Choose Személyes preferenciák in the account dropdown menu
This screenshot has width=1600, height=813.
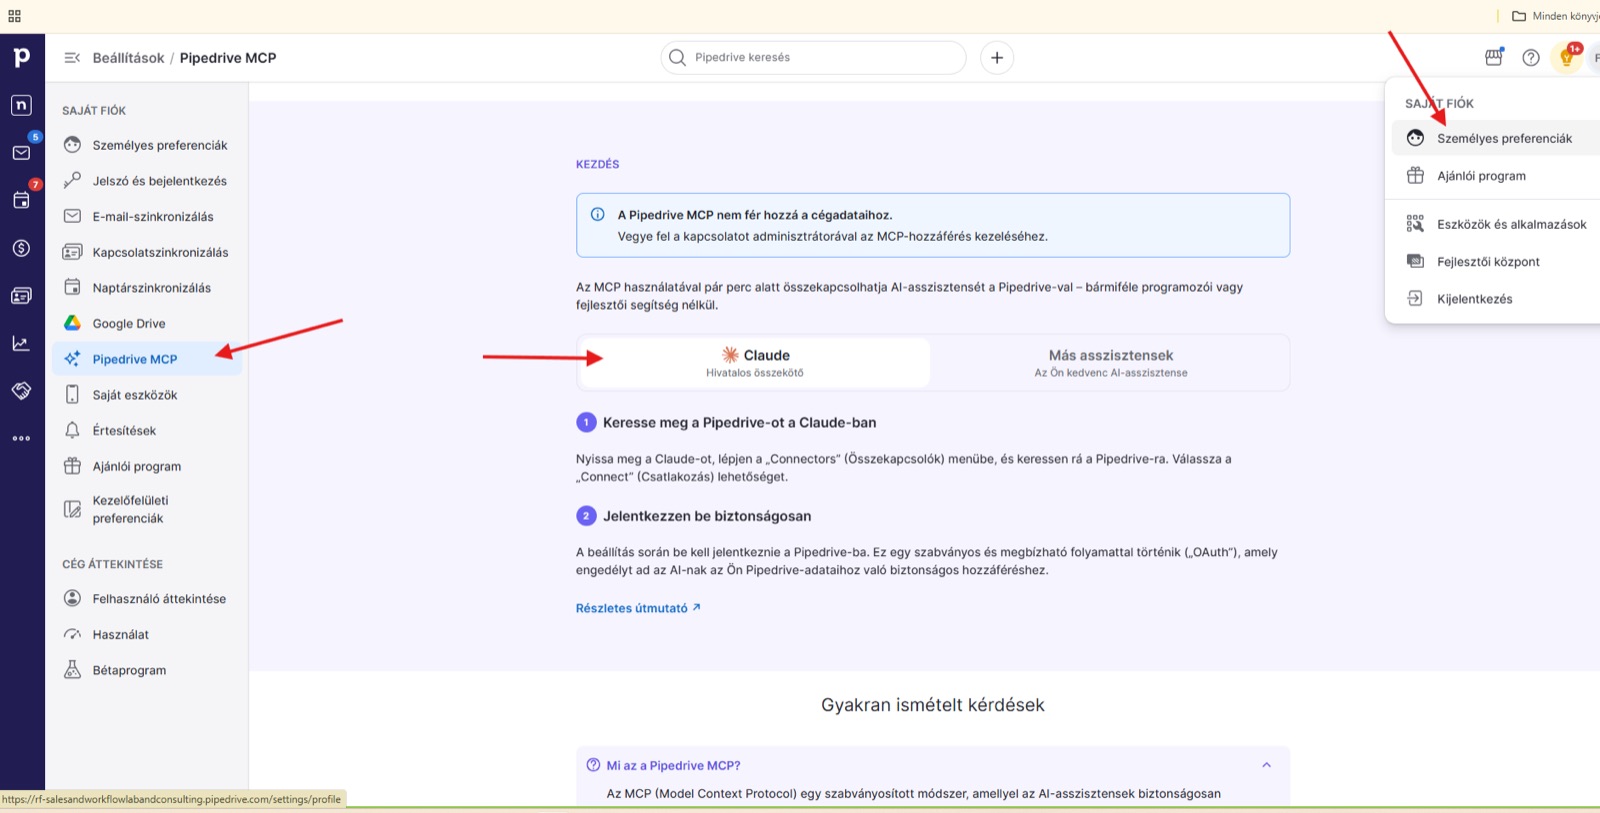(x=1496, y=138)
